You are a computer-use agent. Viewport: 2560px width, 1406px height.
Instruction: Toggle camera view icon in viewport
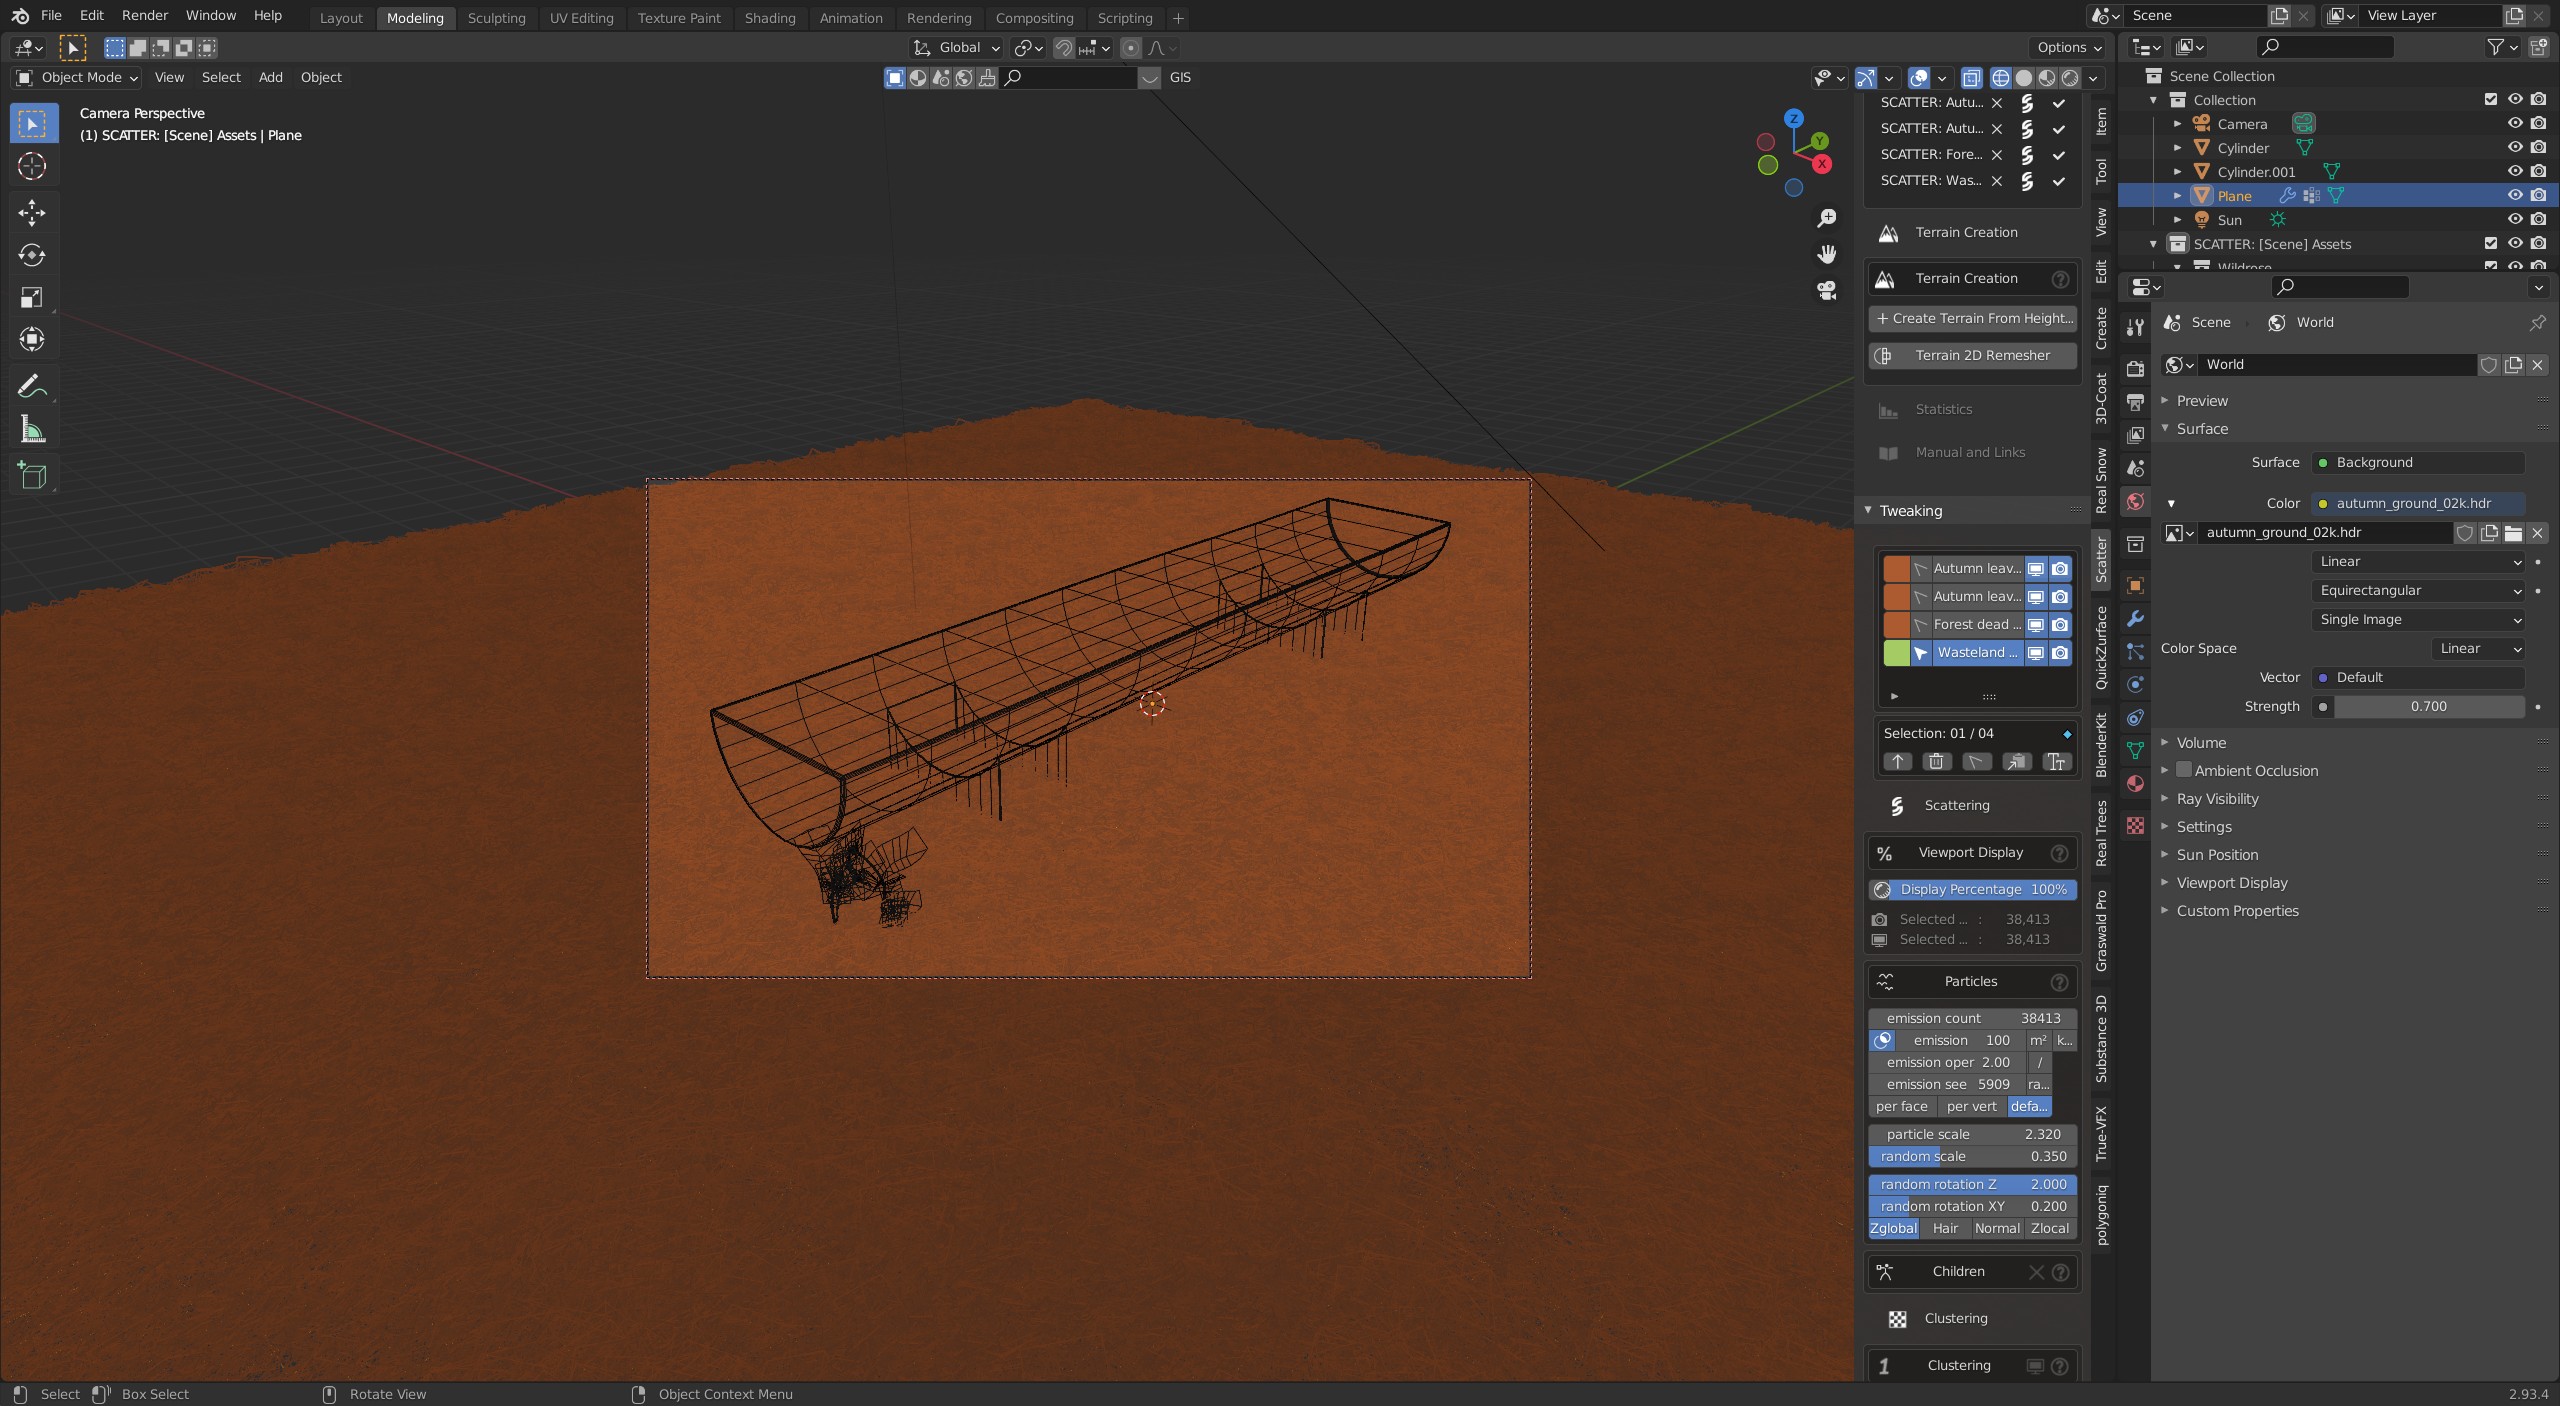tap(1827, 291)
